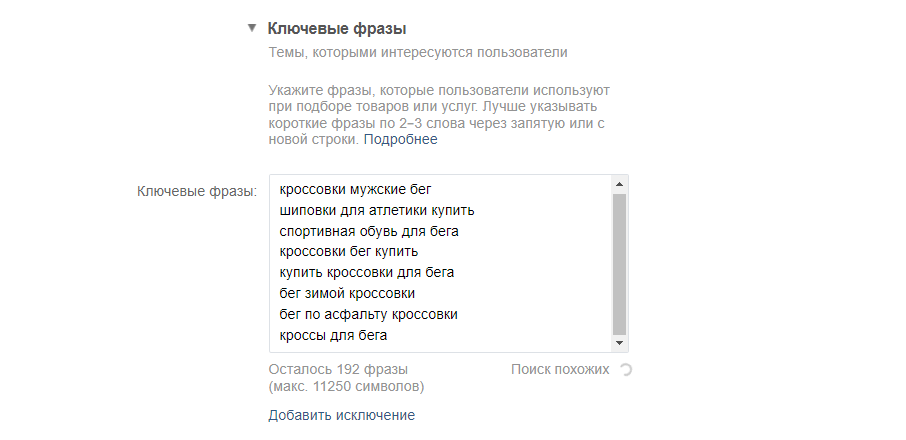The image size is (906, 440).
Task: Click the 'Осталось 192 фразы' counter text
Action: 335,369
